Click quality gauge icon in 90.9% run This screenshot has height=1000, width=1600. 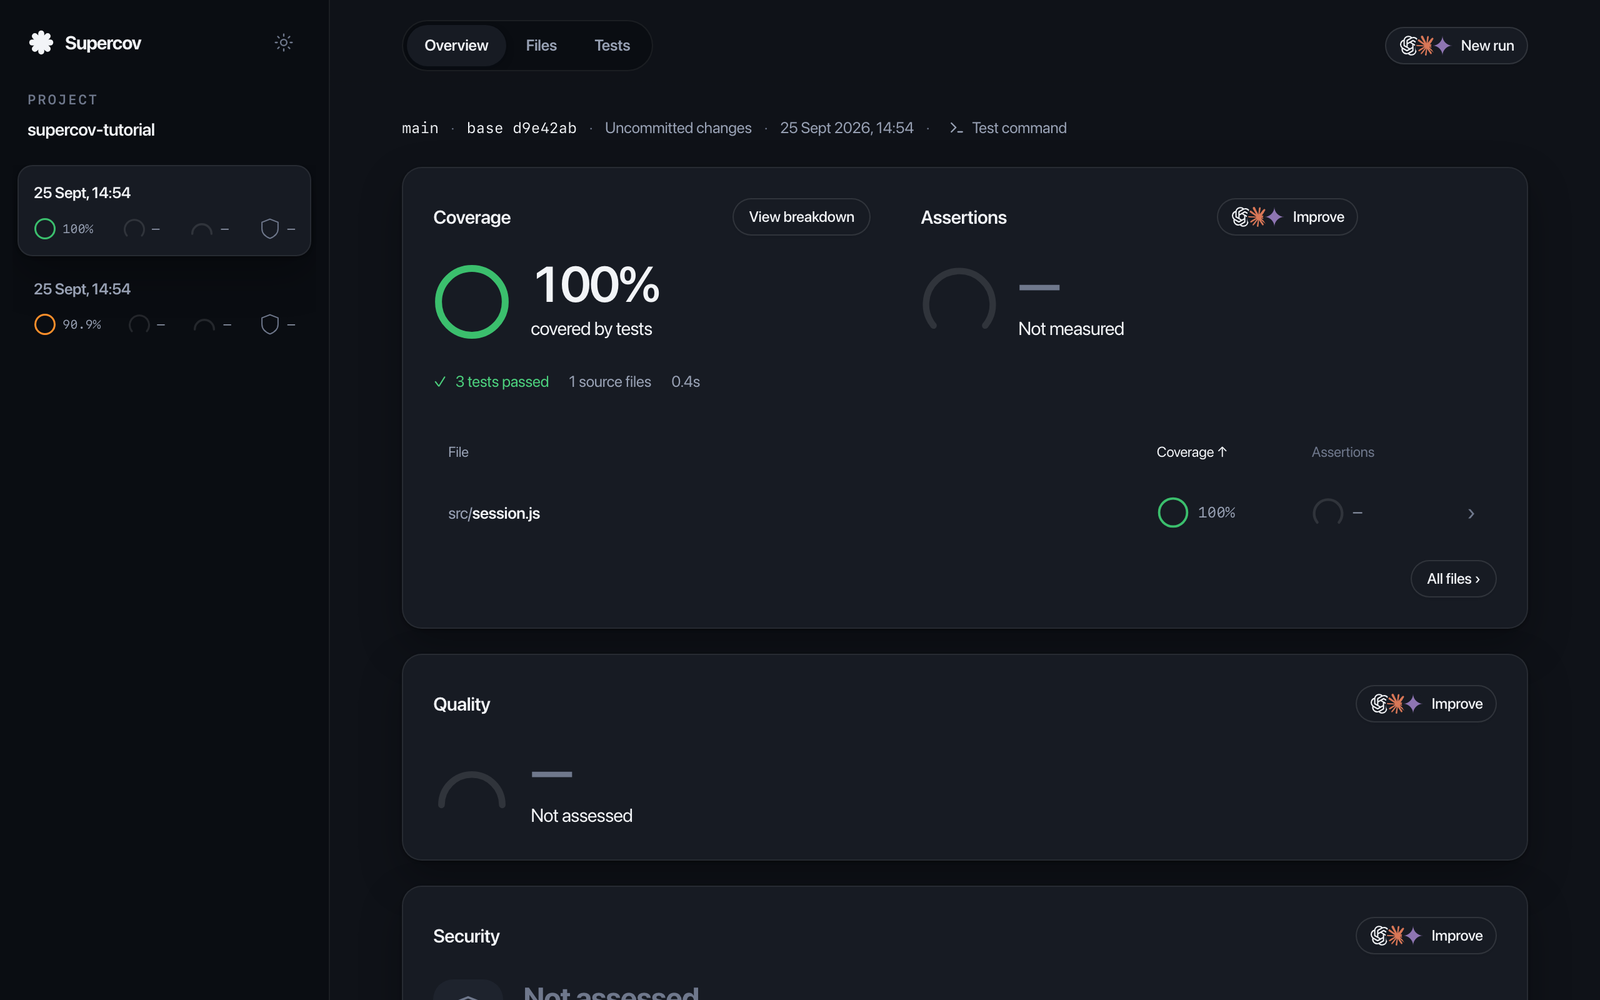pos(204,325)
